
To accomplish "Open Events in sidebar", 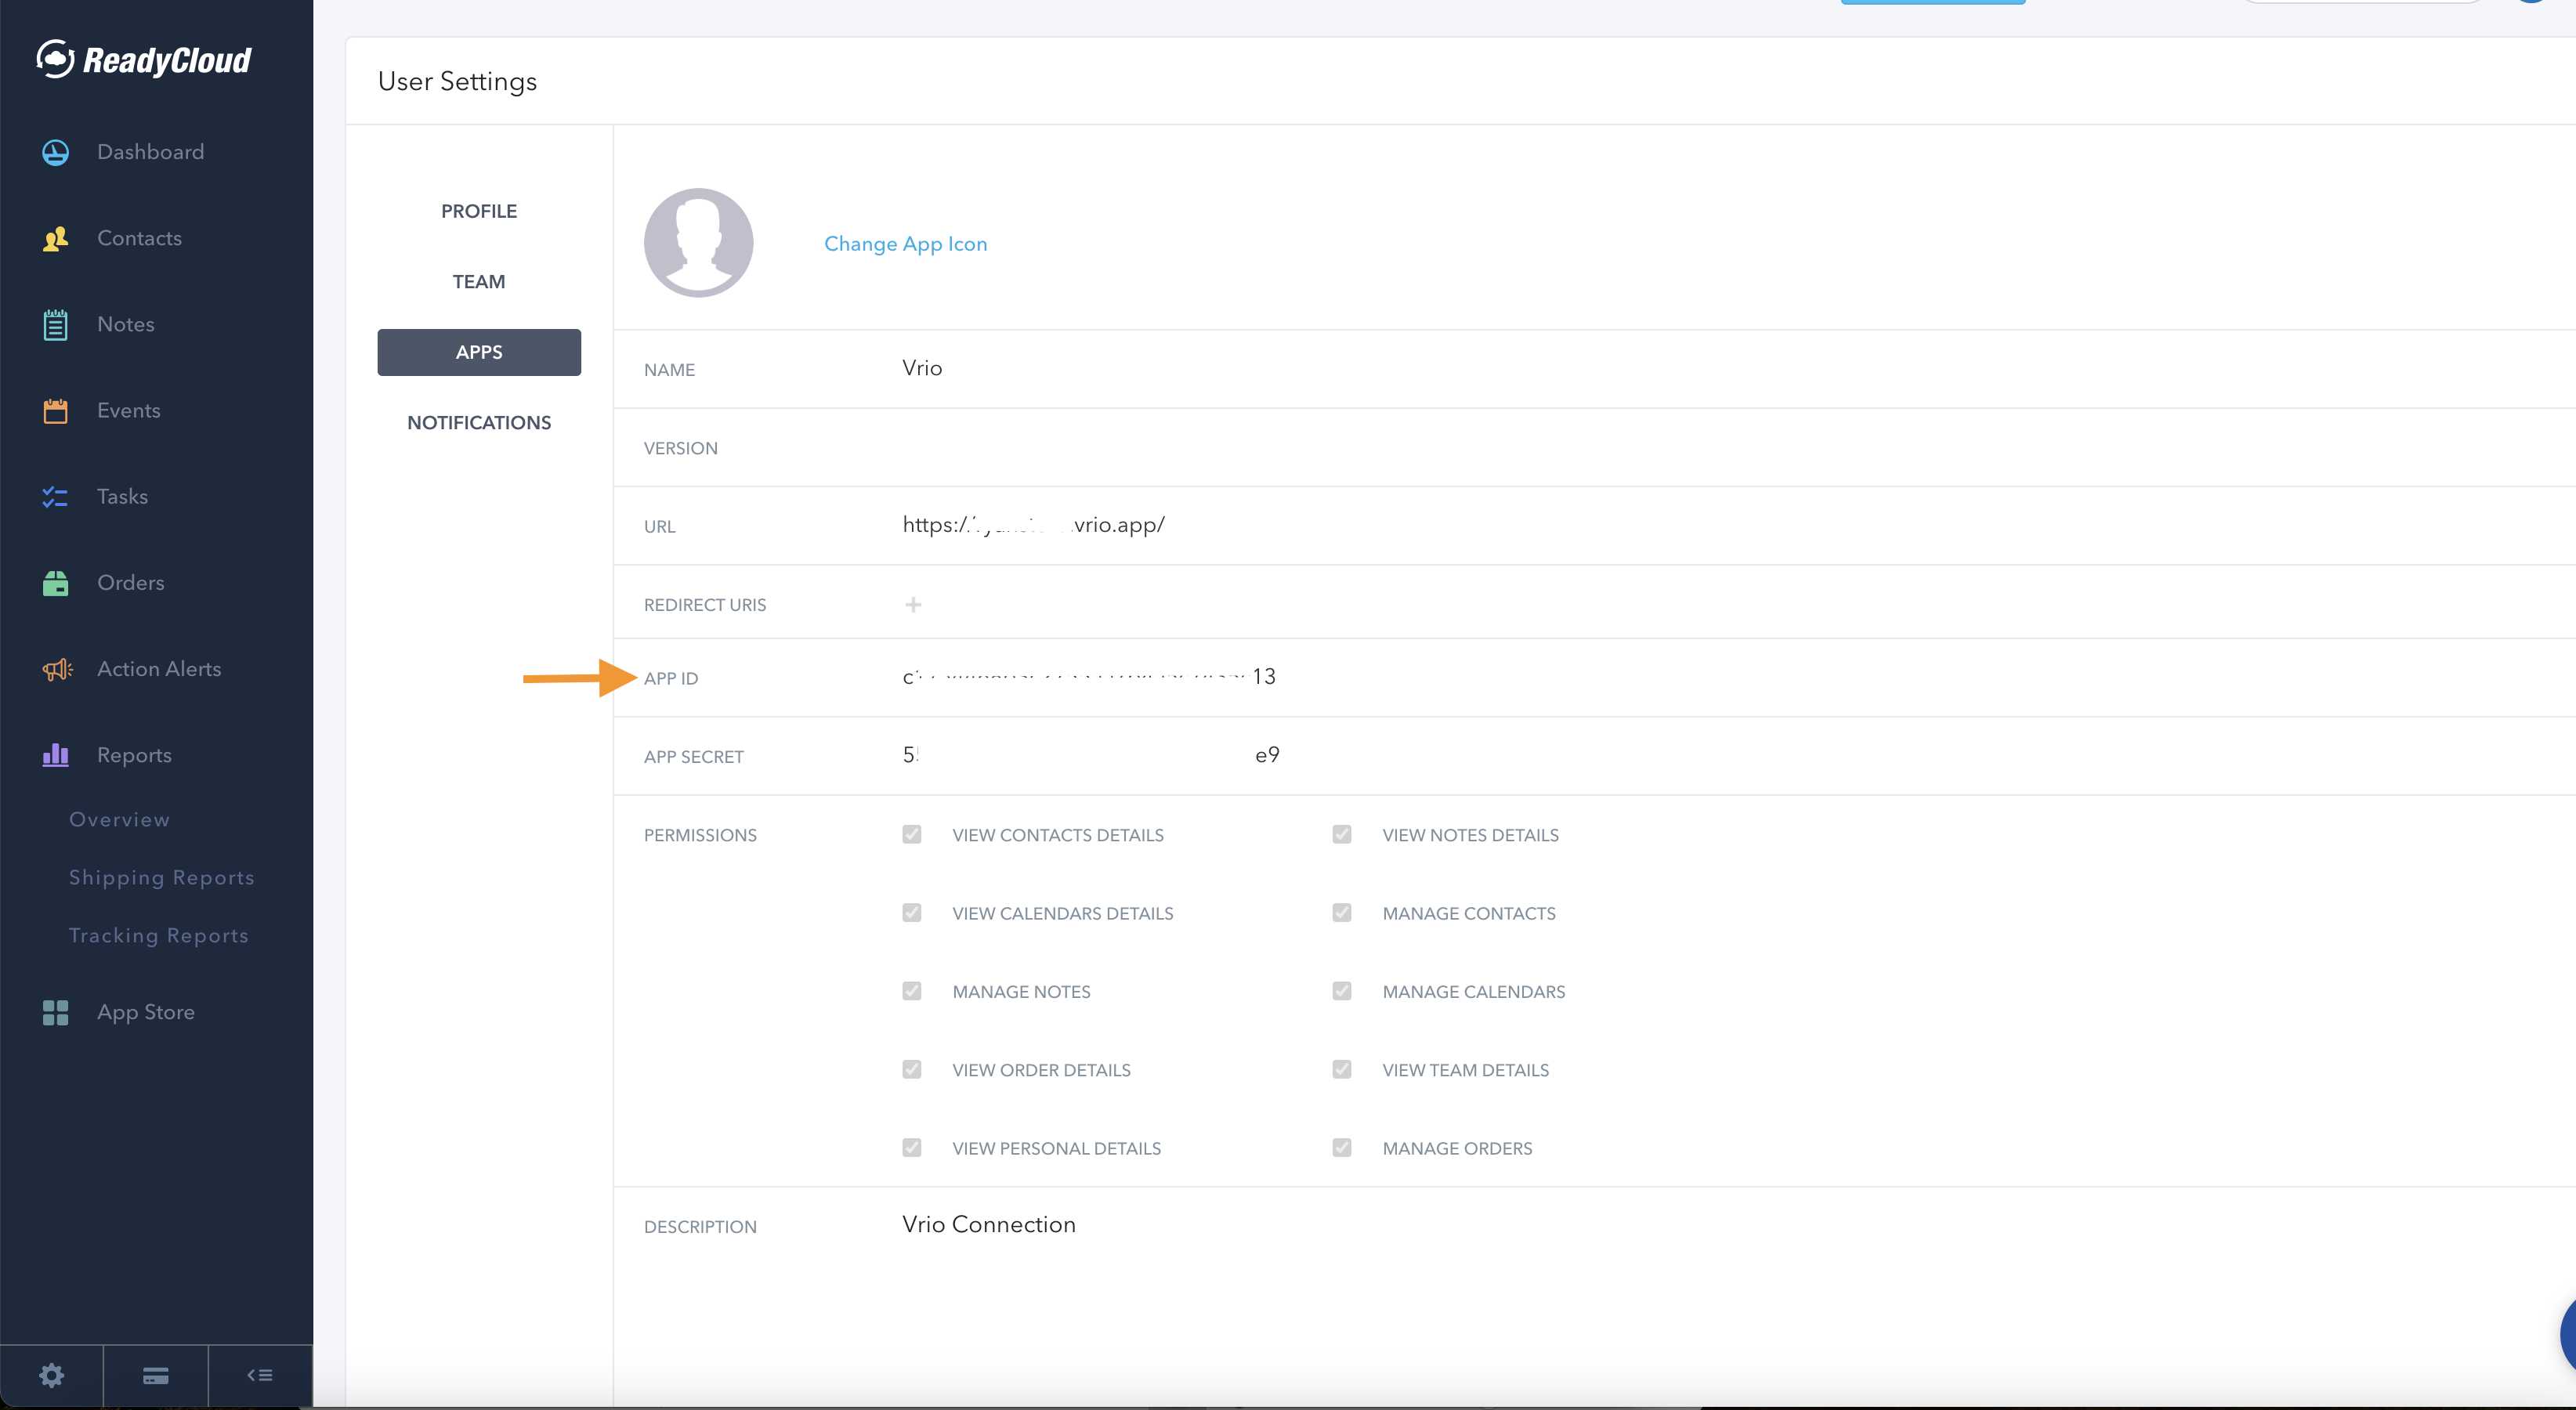I will tap(129, 411).
